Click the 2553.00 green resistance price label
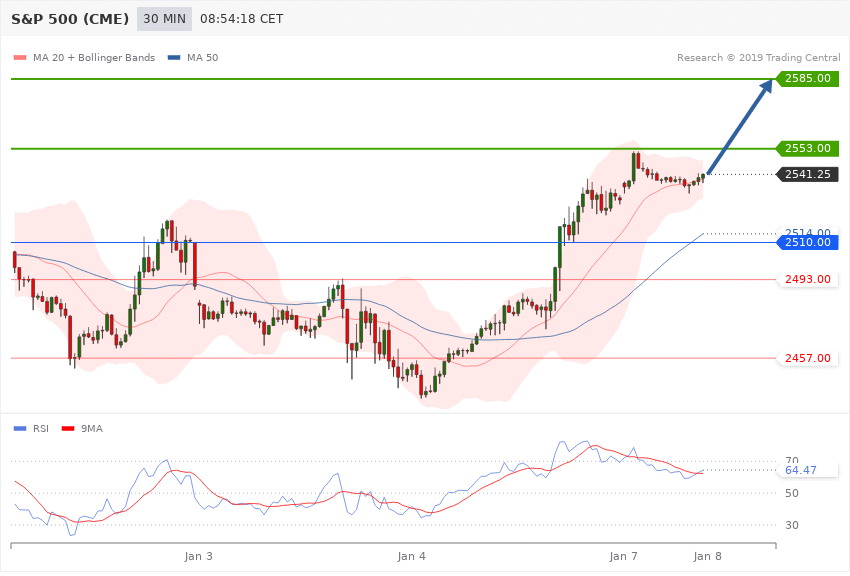 point(808,148)
